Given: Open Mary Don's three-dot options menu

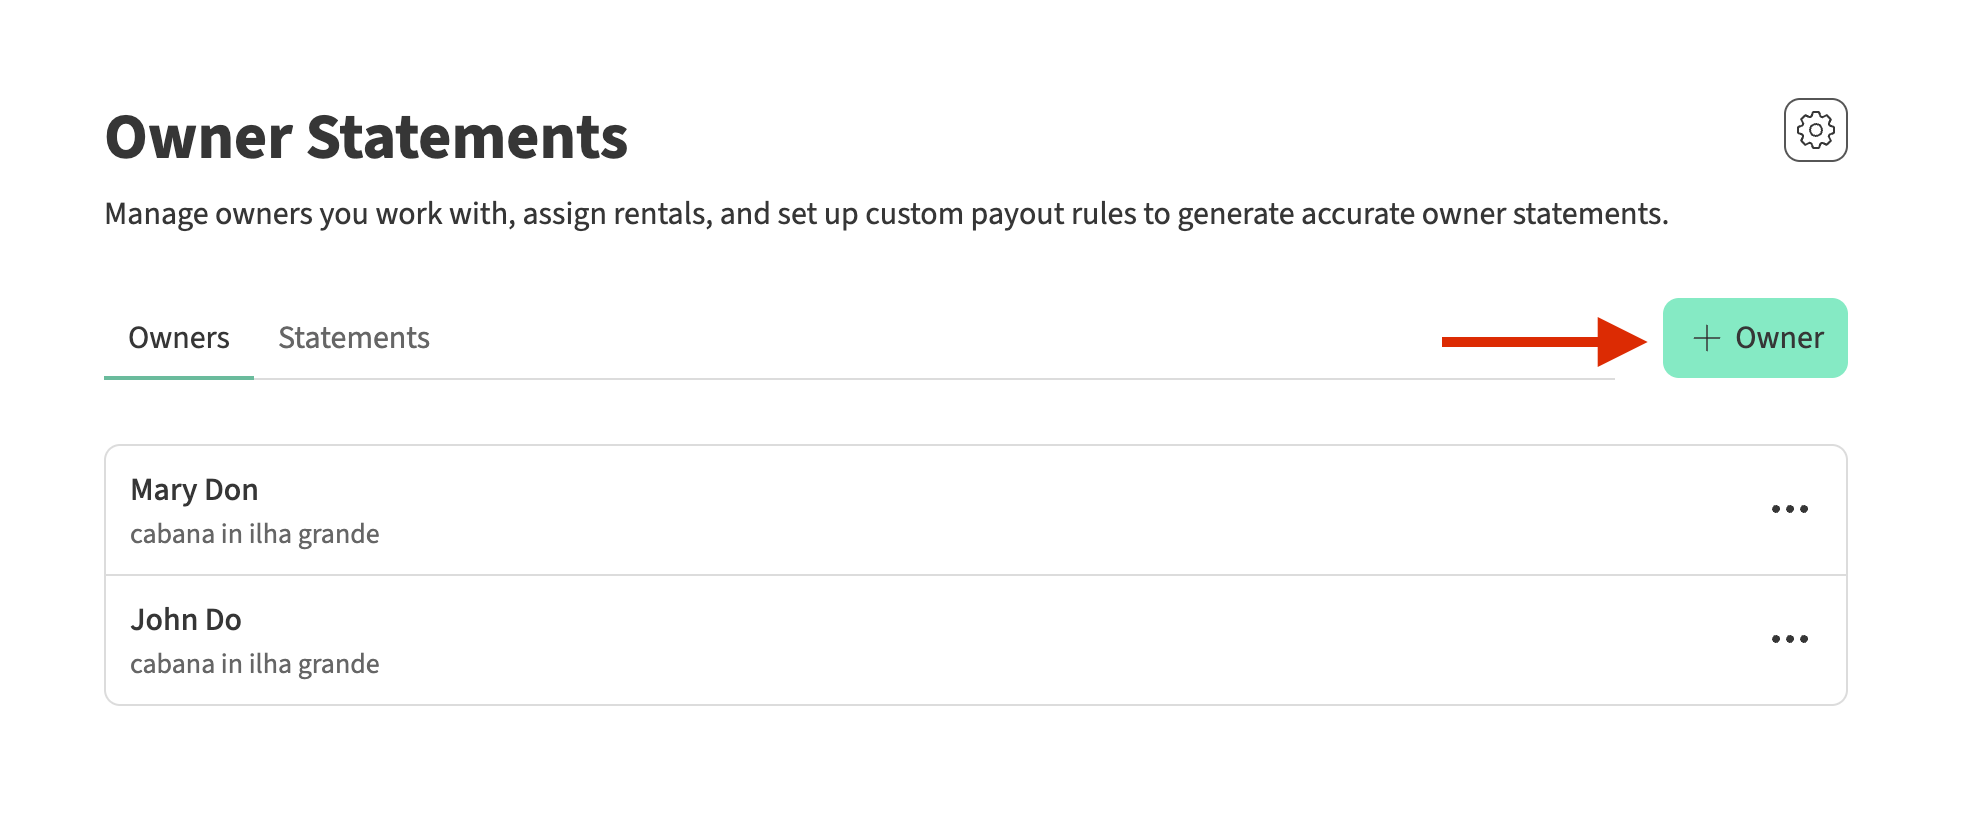Looking at the screenshot, I should click(1789, 509).
